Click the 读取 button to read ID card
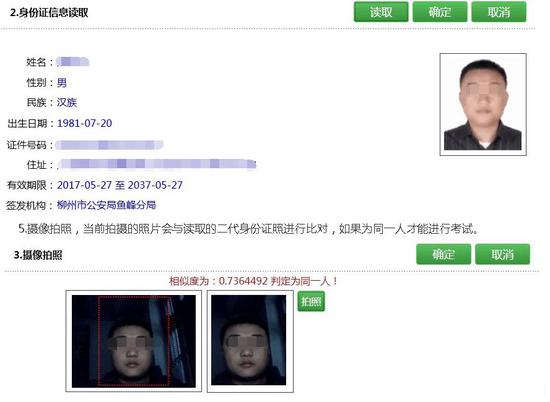The width and height of the screenshot is (550, 402). coord(381,12)
